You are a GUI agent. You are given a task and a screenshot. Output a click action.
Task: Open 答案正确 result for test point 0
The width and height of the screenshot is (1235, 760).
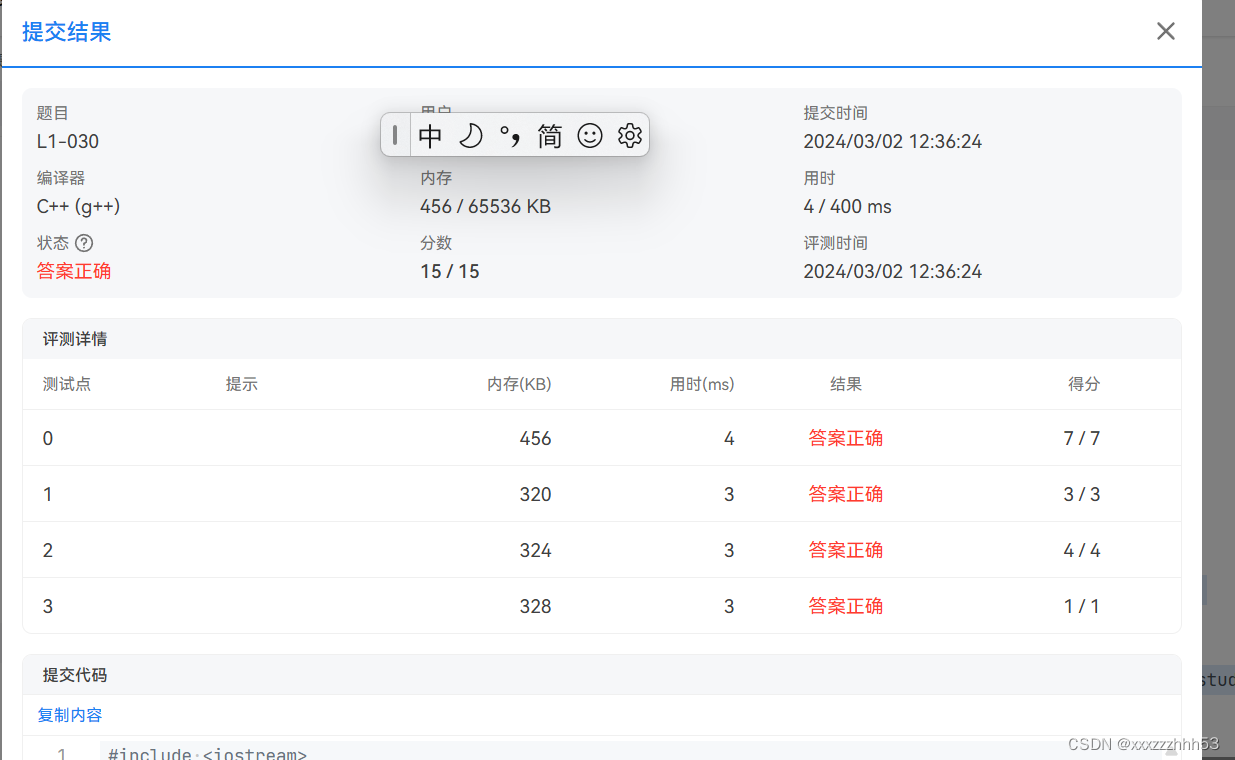point(845,438)
